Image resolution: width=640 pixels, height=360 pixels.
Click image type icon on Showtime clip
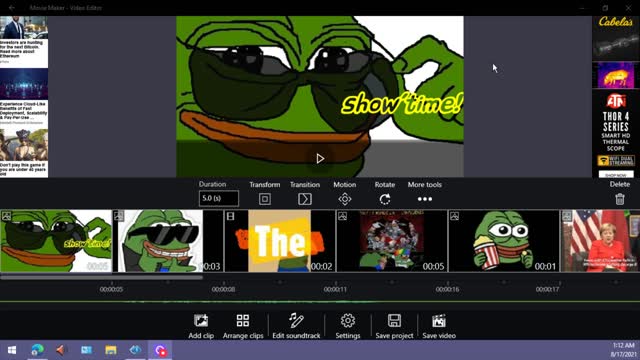pyautogui.click(x=7, y=216)
